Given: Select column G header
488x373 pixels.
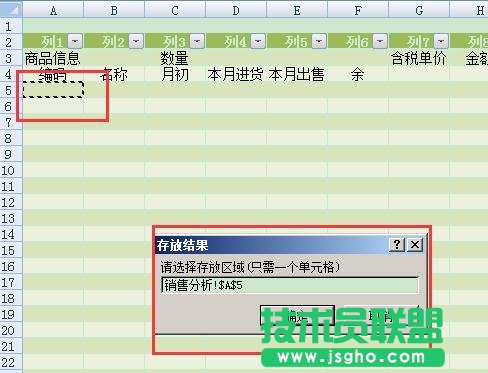Looking at the screenshot, I should (419, 10).
